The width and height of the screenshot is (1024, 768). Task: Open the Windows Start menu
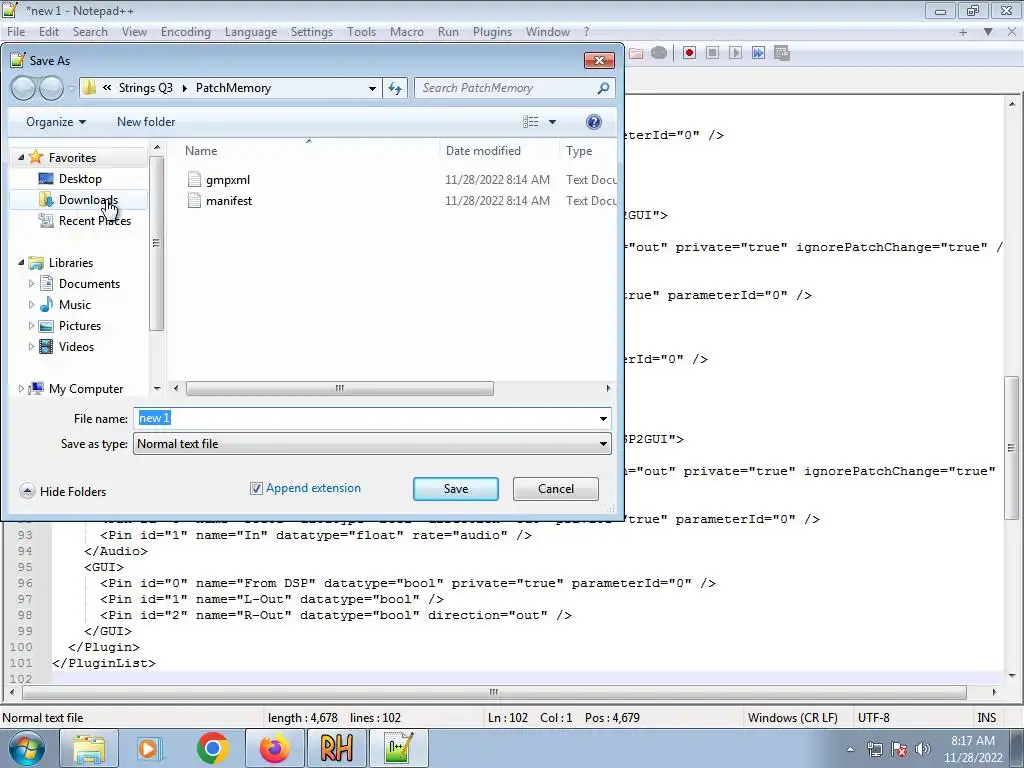point(25,748)
